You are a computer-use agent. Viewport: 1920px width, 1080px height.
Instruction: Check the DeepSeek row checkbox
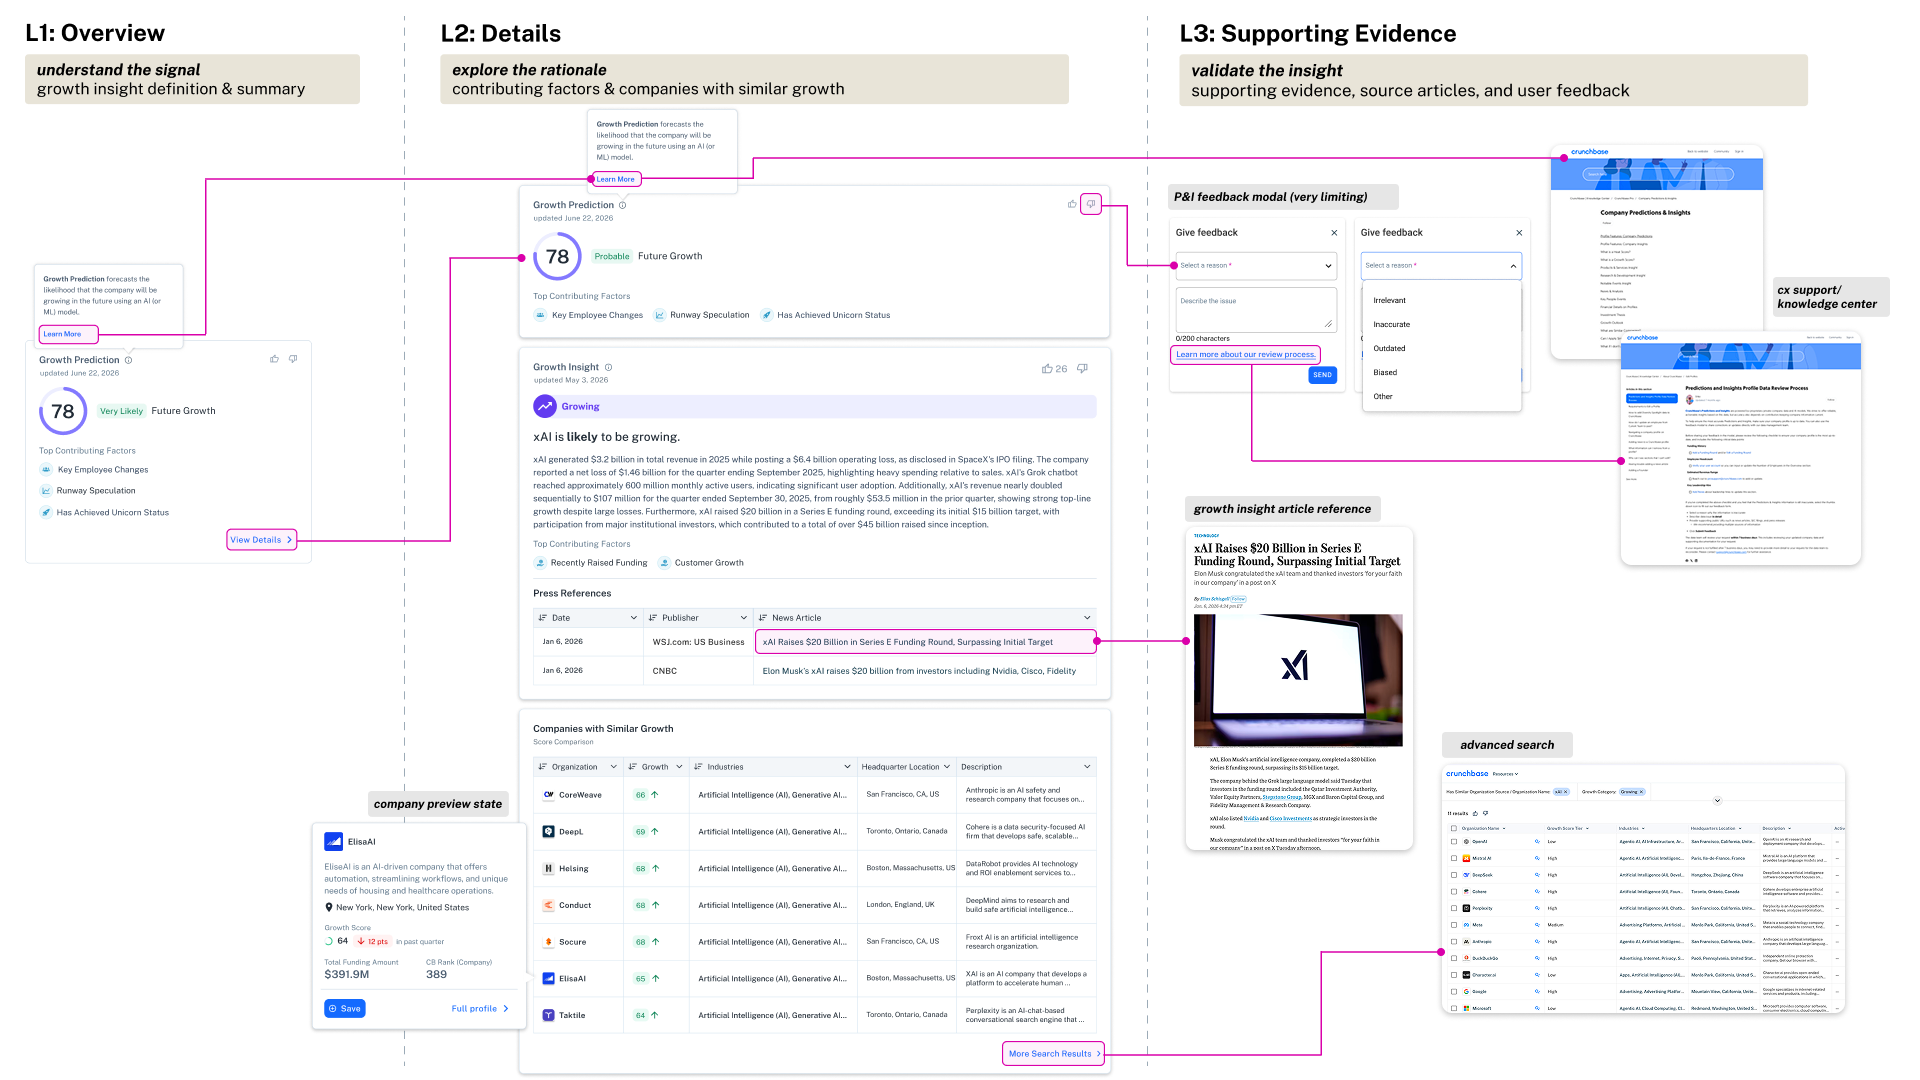[1454, 875]
